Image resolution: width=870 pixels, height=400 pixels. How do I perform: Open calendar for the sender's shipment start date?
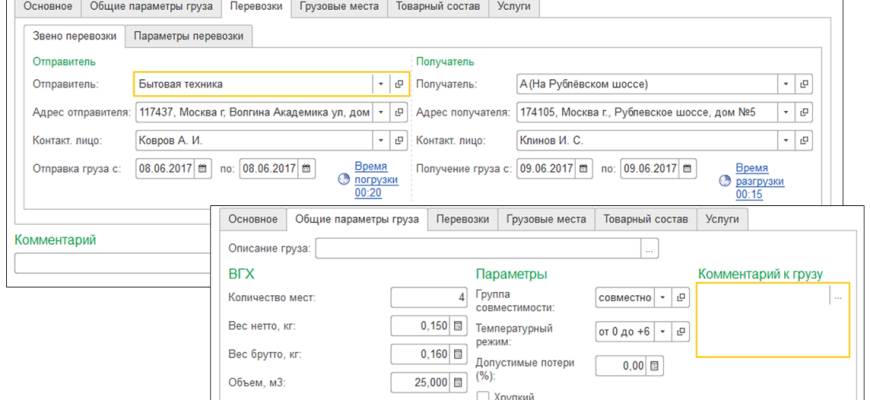click(x=204, y=168)
